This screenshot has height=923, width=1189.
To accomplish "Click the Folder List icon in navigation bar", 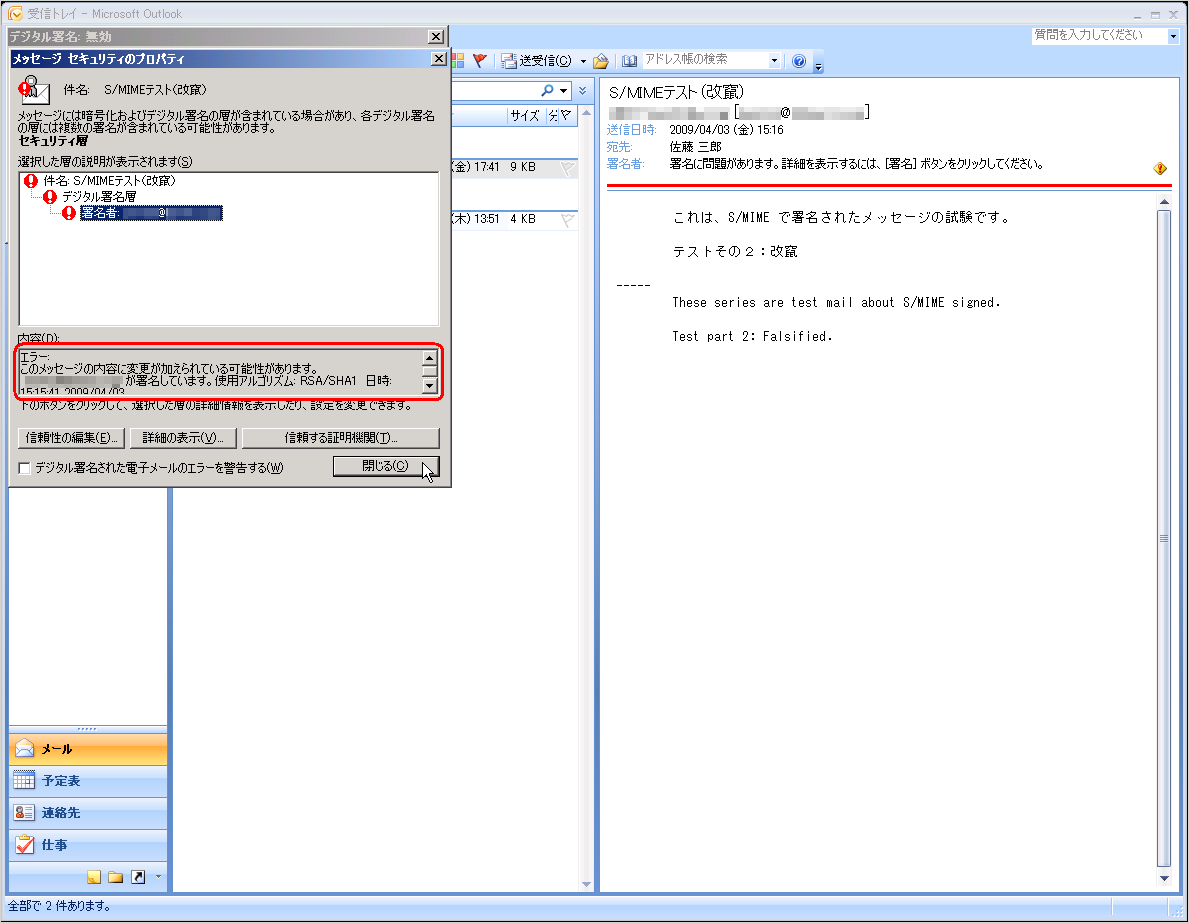I will [115, 877].
